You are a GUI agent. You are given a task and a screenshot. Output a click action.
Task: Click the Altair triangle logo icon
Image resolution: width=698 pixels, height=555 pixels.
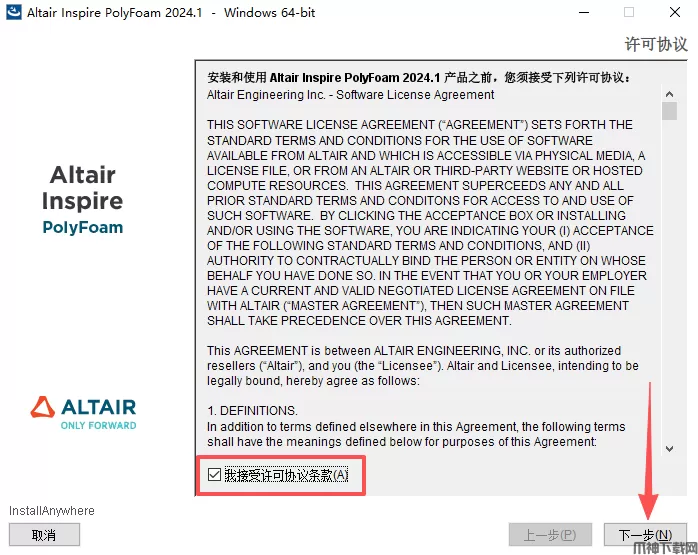[43, 407]
